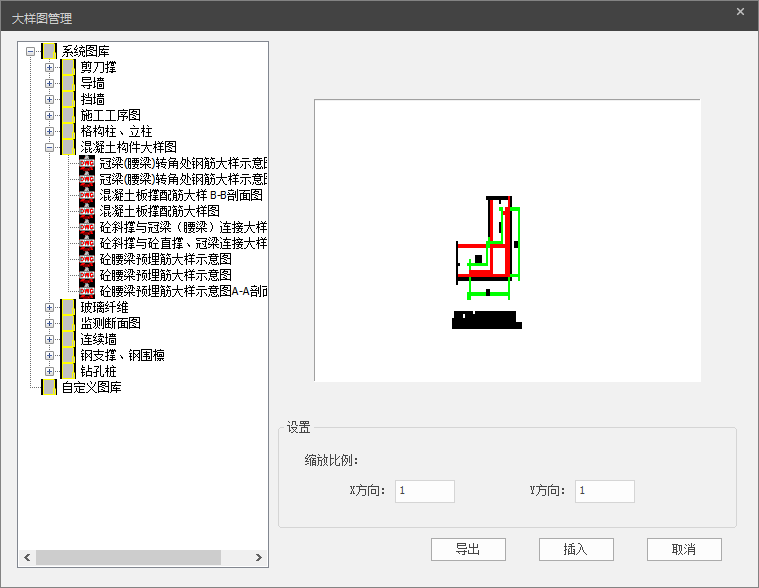Select the 钻孔桩 label
The image size is (759, 588).
(x=98, y=371)
